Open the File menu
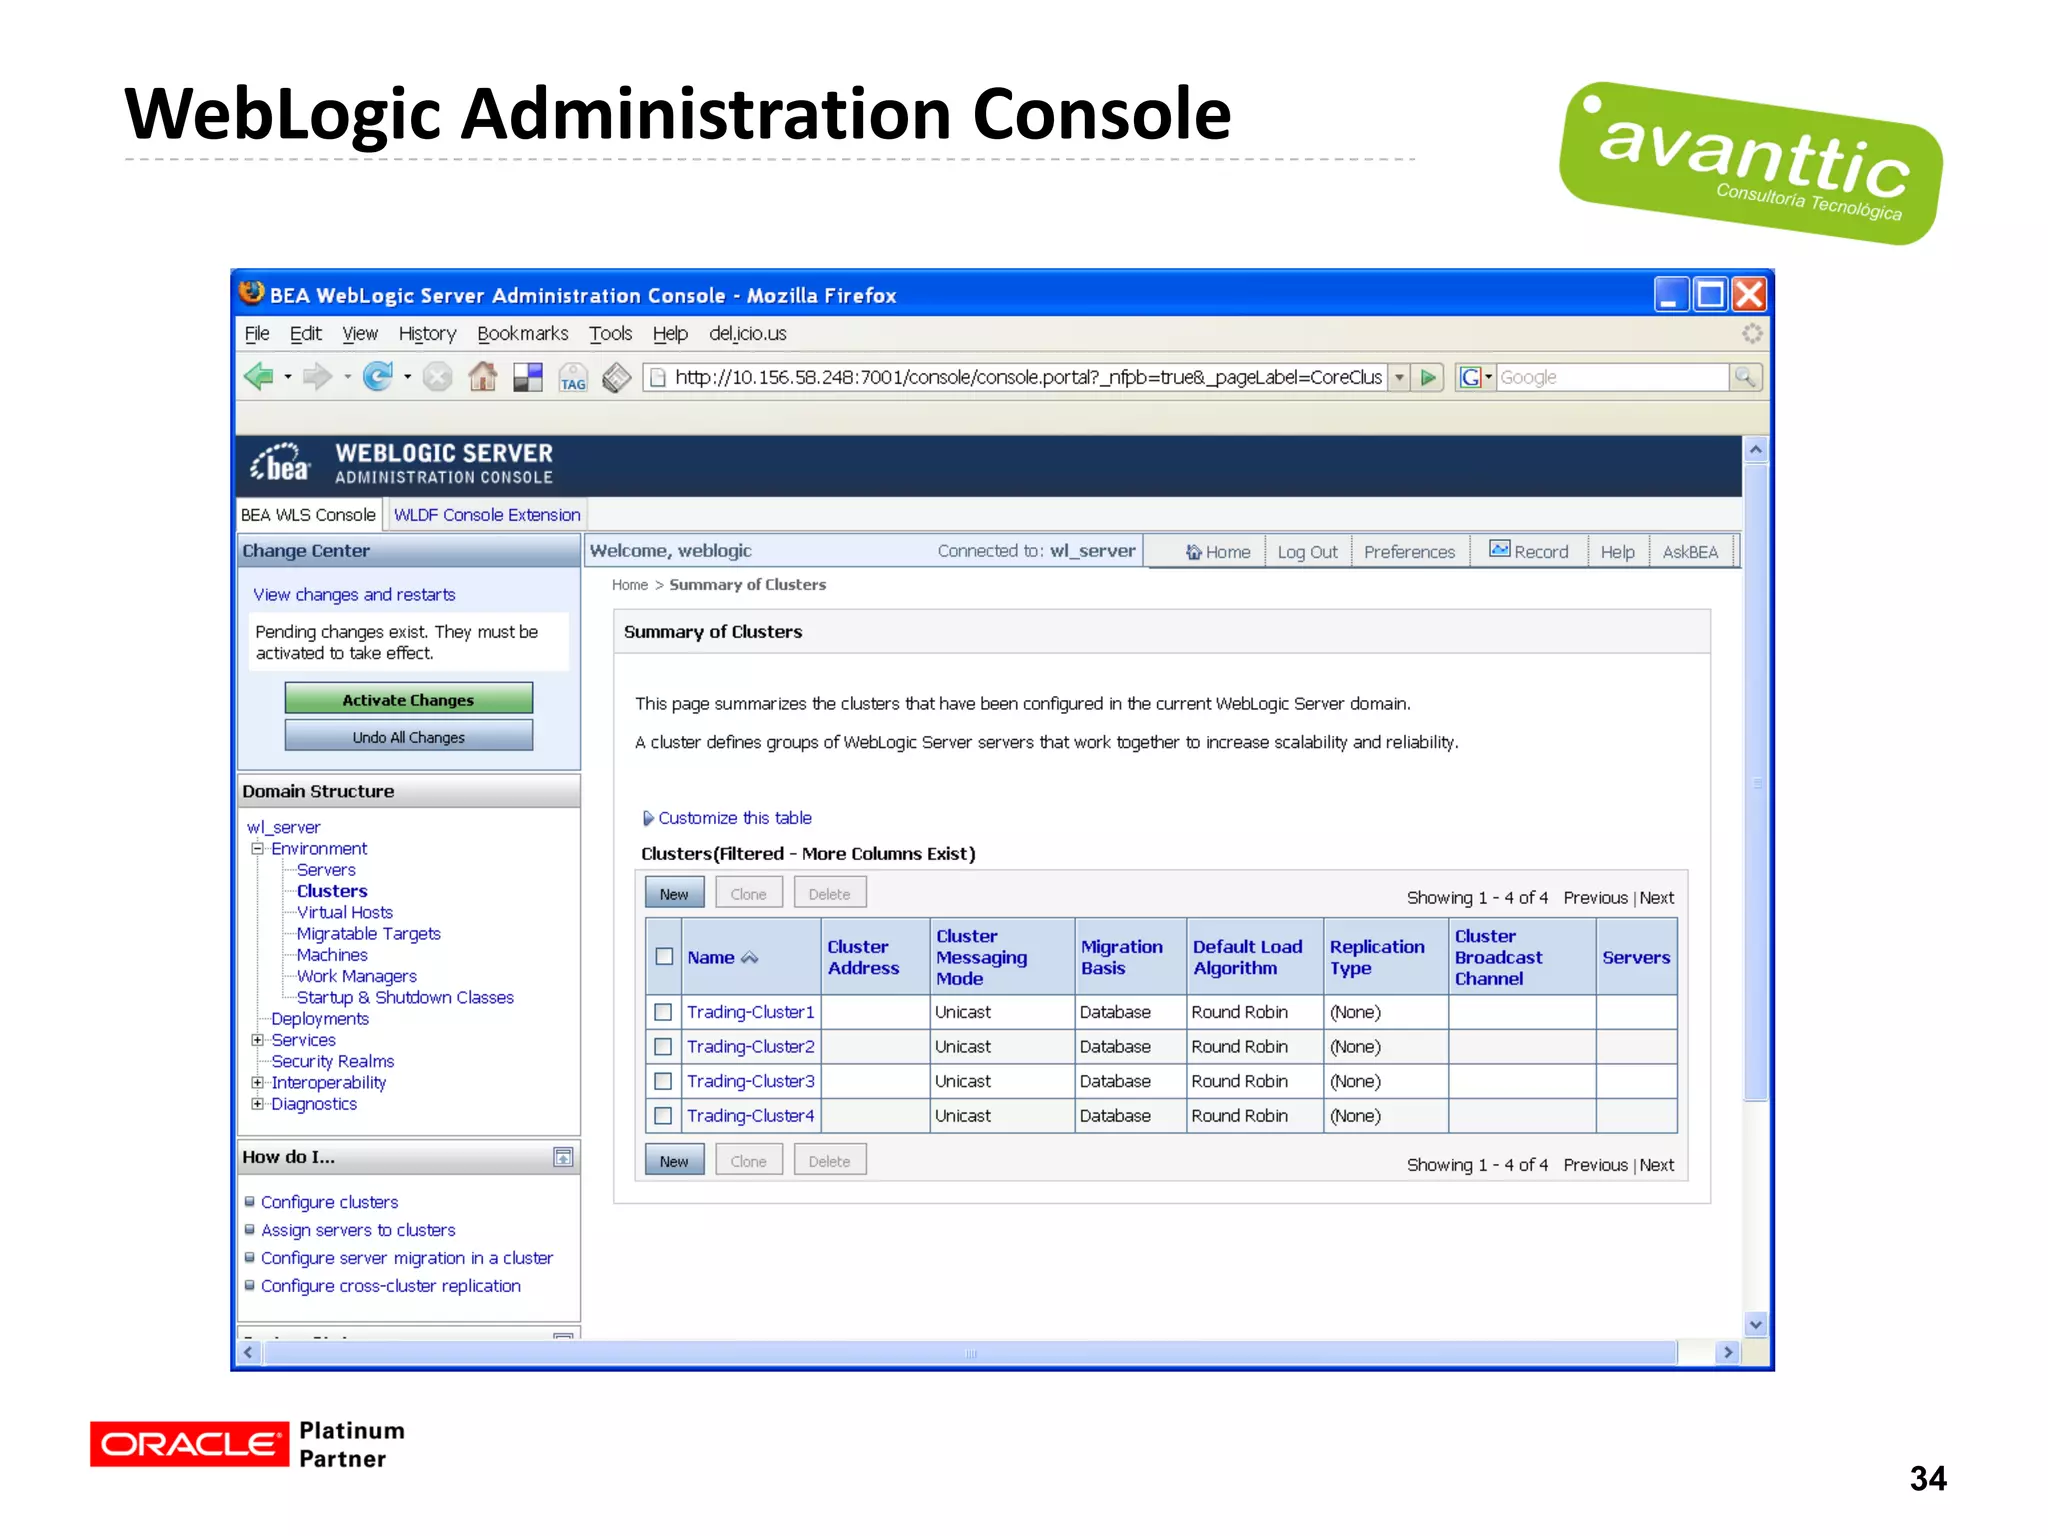This screenshot has width=2048, height=1536. tap(257, 333)
